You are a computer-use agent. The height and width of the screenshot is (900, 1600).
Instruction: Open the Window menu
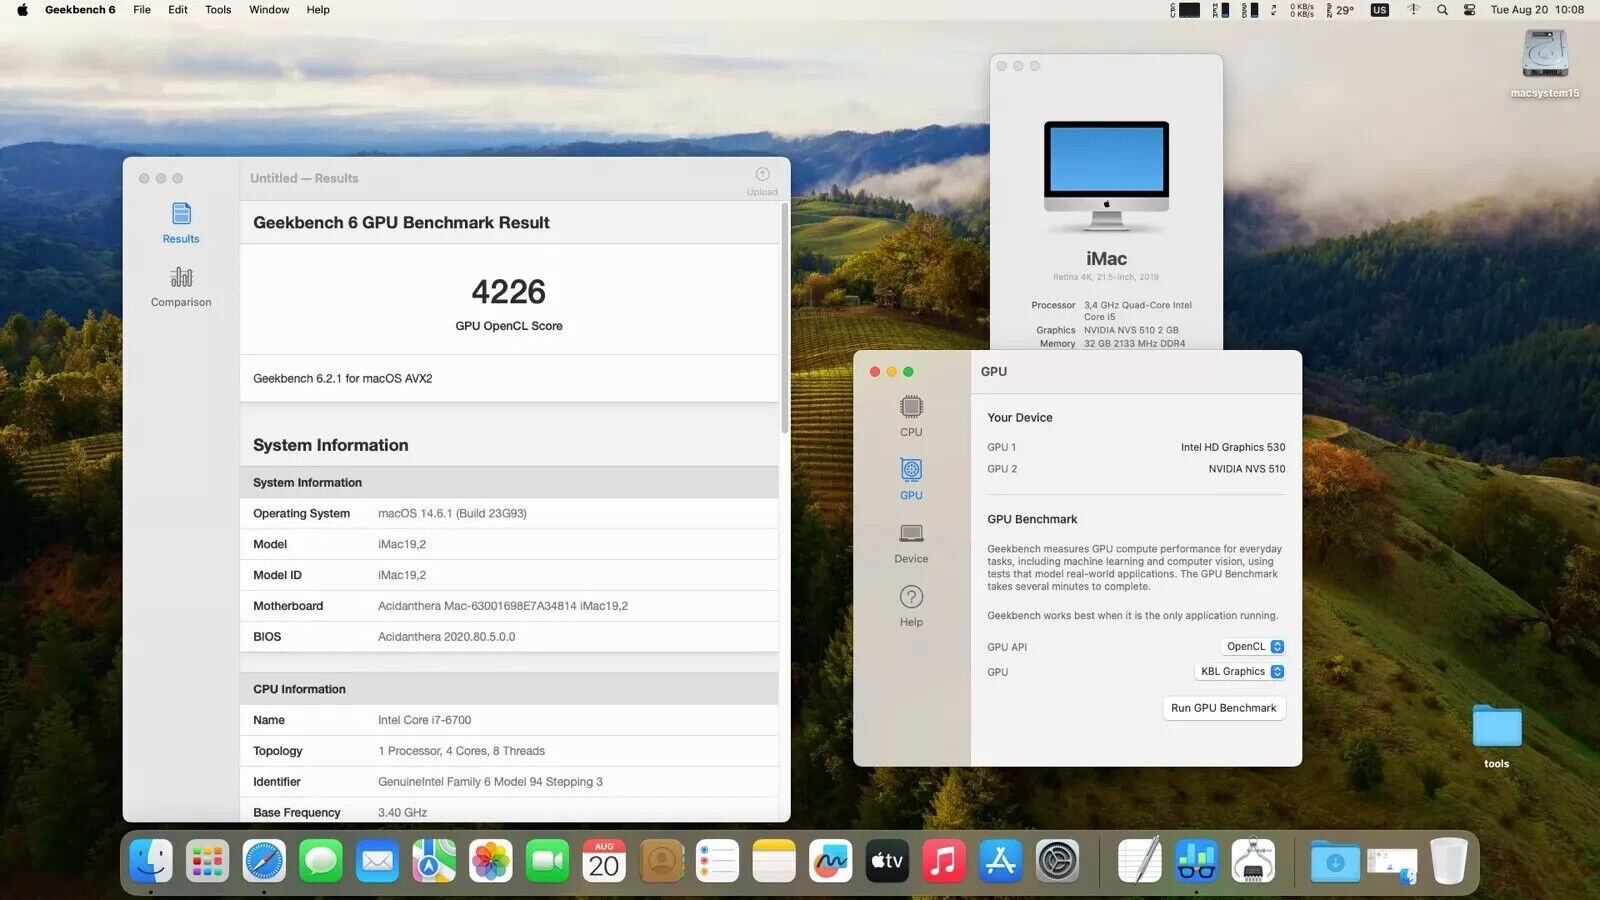point(269,10)
